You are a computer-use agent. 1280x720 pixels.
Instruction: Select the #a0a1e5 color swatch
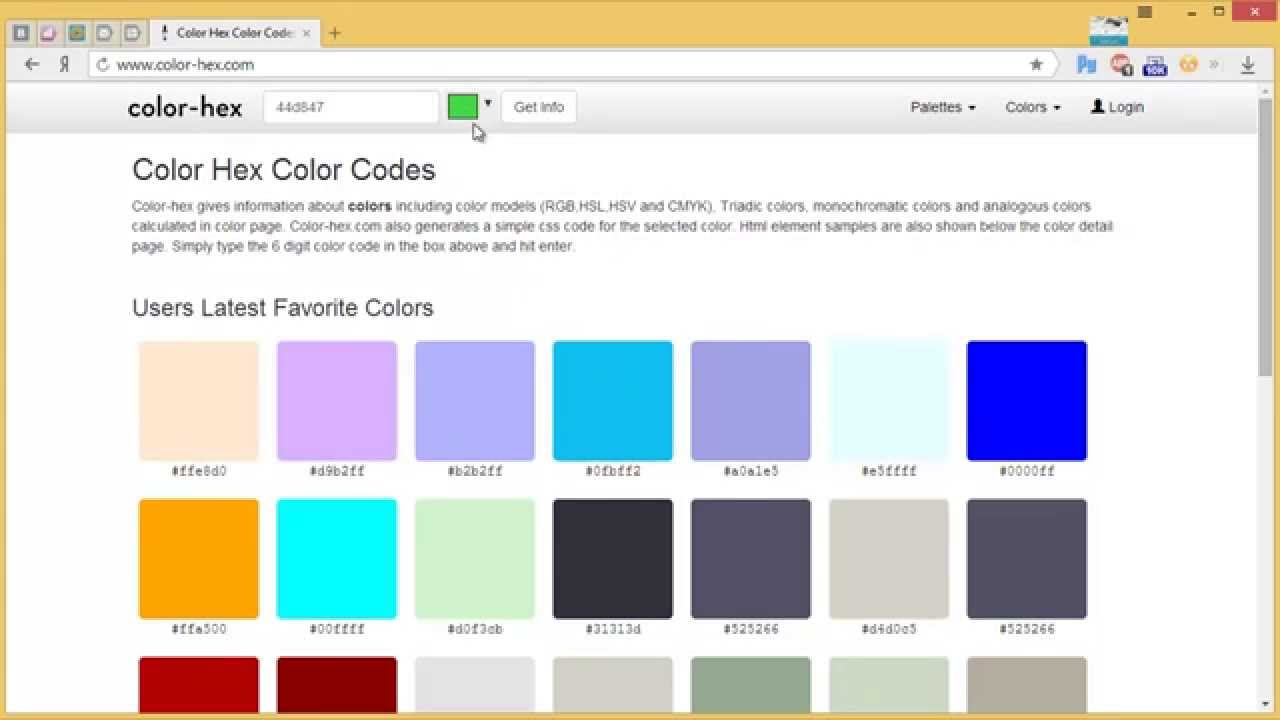pyautogui.click(x=751, y=401)
